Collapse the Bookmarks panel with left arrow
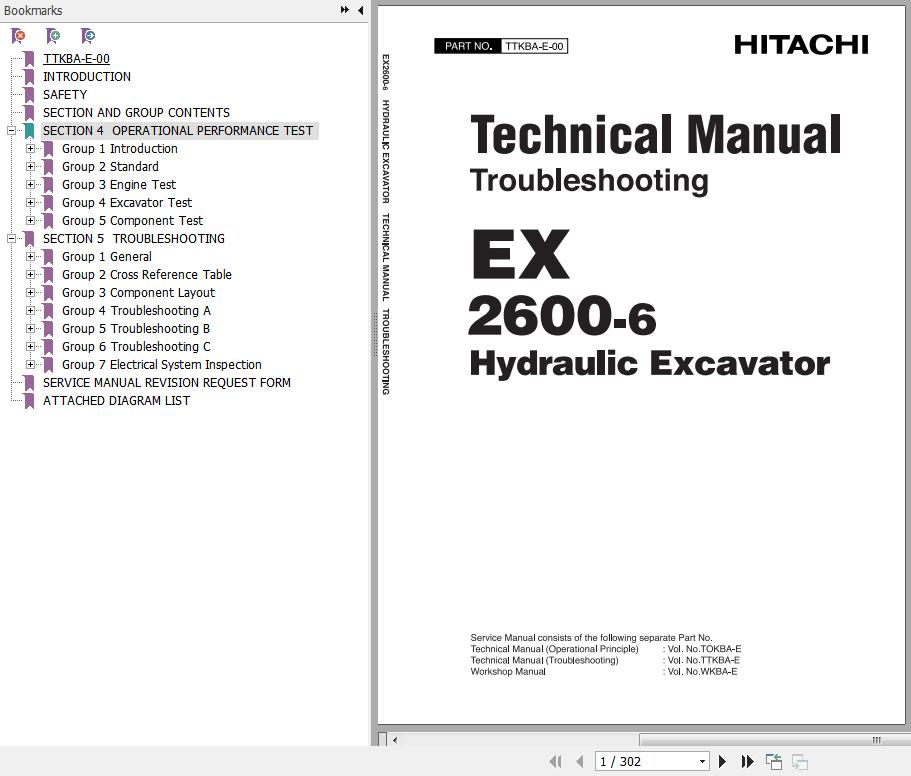911x776 pixels. 360,10
